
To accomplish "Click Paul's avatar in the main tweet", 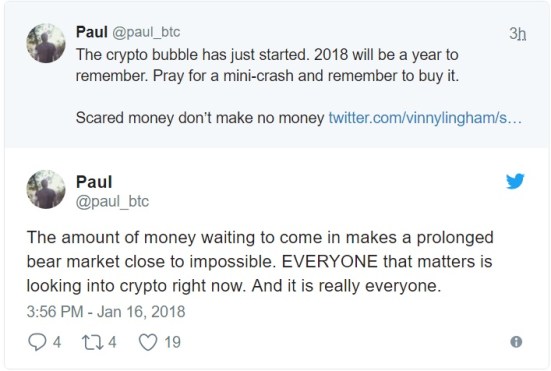I will (46, 189).
